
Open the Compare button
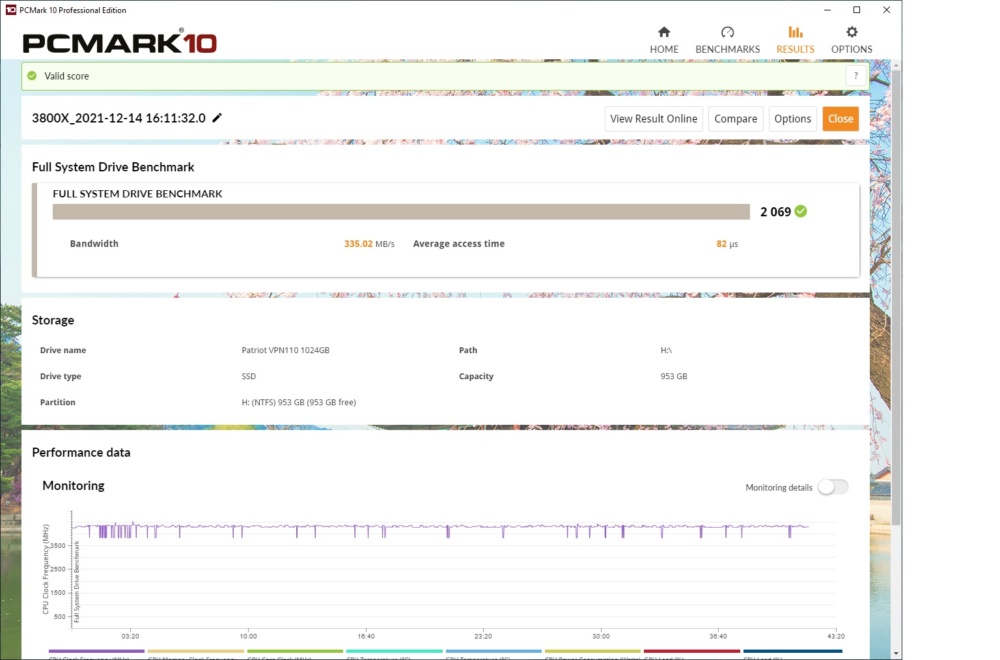735,119
